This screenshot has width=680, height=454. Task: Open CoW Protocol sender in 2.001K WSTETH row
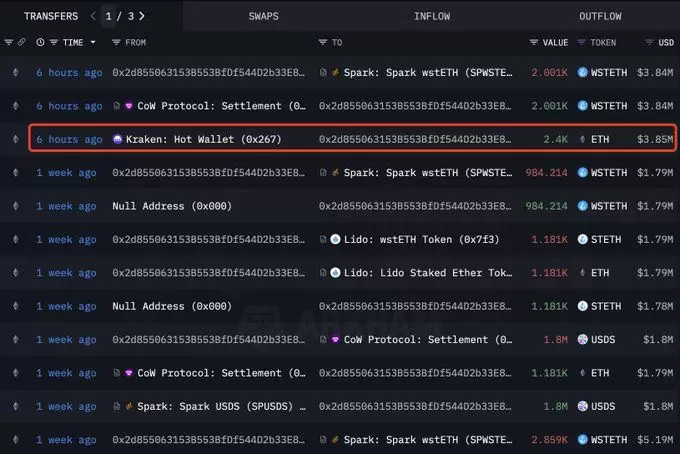pyautogui.click(x=221, y=106)
